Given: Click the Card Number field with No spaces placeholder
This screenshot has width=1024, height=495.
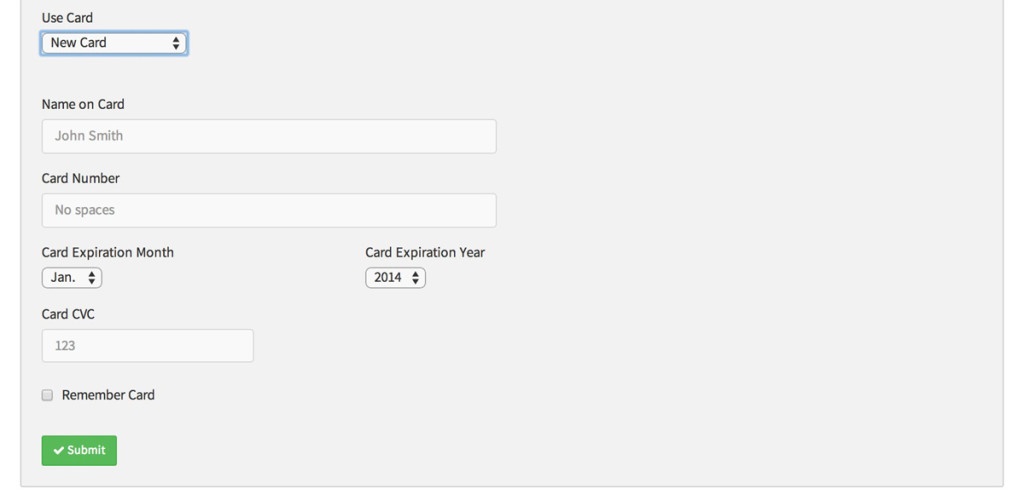Looking at the screenshot, I should [x=269, y=210].
